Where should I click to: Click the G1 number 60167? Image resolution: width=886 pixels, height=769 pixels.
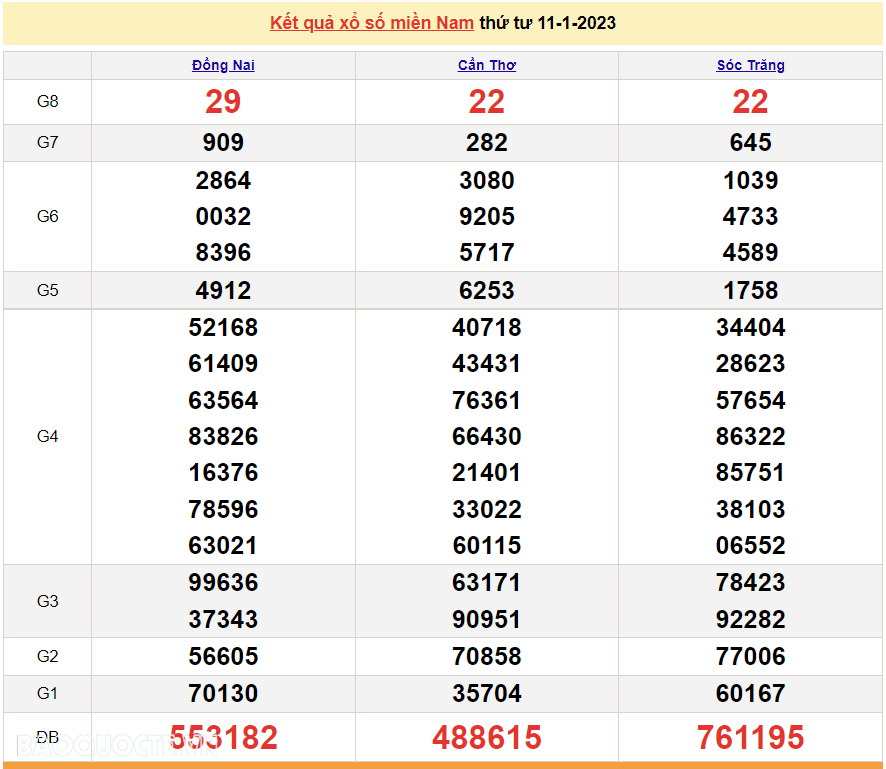(750, 694)
